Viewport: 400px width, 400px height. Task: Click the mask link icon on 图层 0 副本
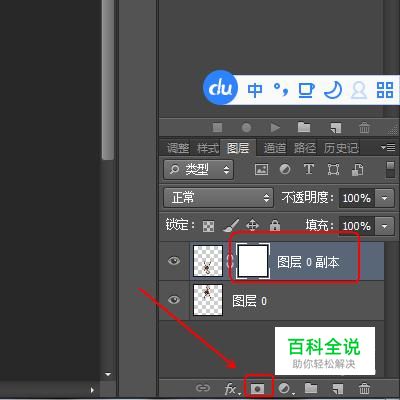point(230,261)
